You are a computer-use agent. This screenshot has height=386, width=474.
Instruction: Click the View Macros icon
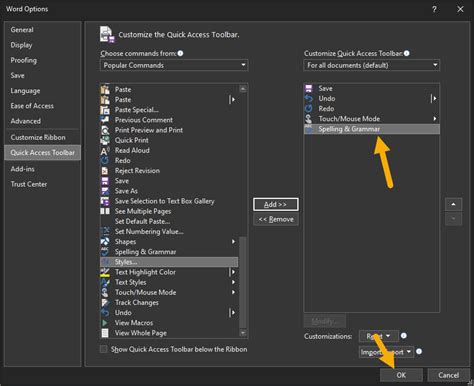pyautogui.click(x=105, y=323)
